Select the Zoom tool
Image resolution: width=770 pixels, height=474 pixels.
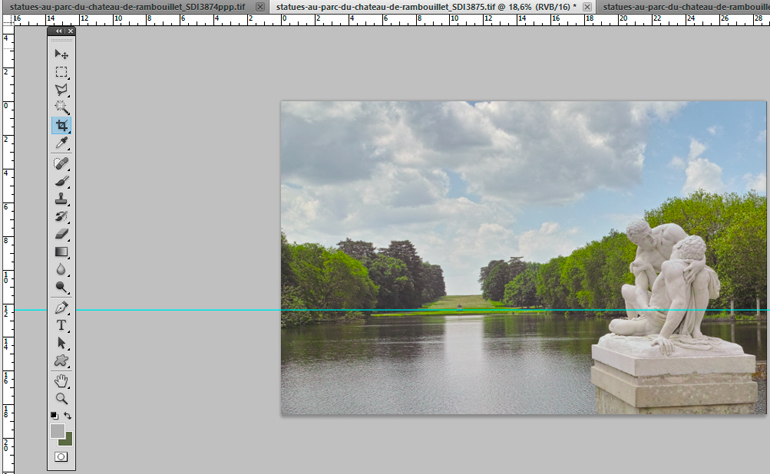click(x=61, y=398)
